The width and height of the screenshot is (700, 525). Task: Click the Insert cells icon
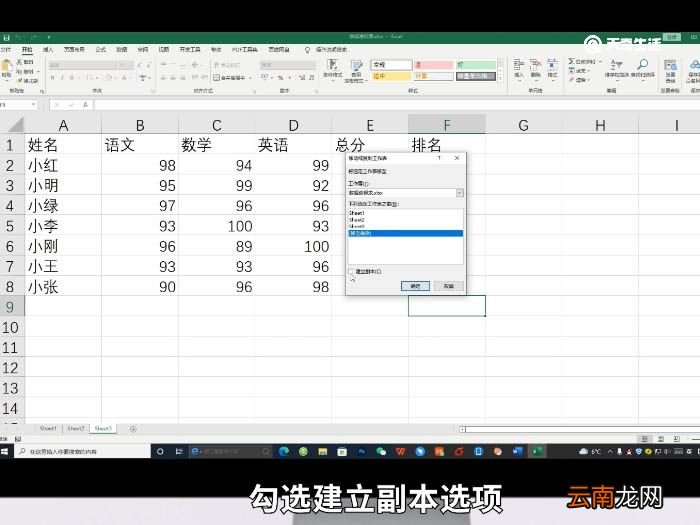pos(519,69)
